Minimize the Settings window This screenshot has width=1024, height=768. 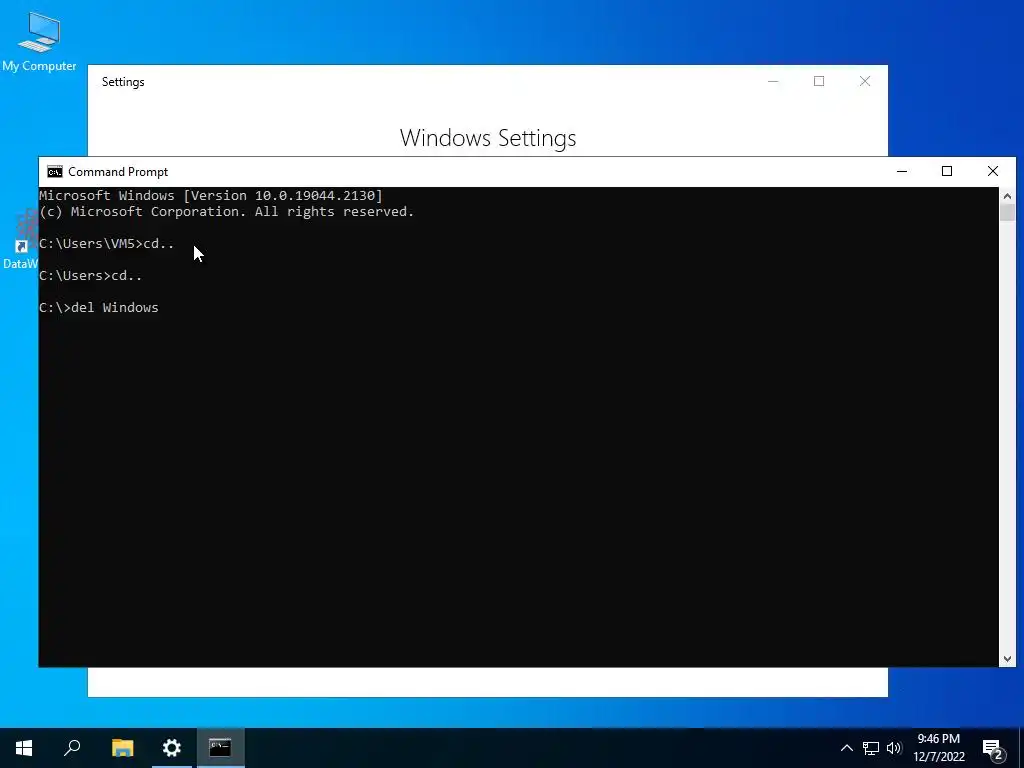[x=773, y=81]
